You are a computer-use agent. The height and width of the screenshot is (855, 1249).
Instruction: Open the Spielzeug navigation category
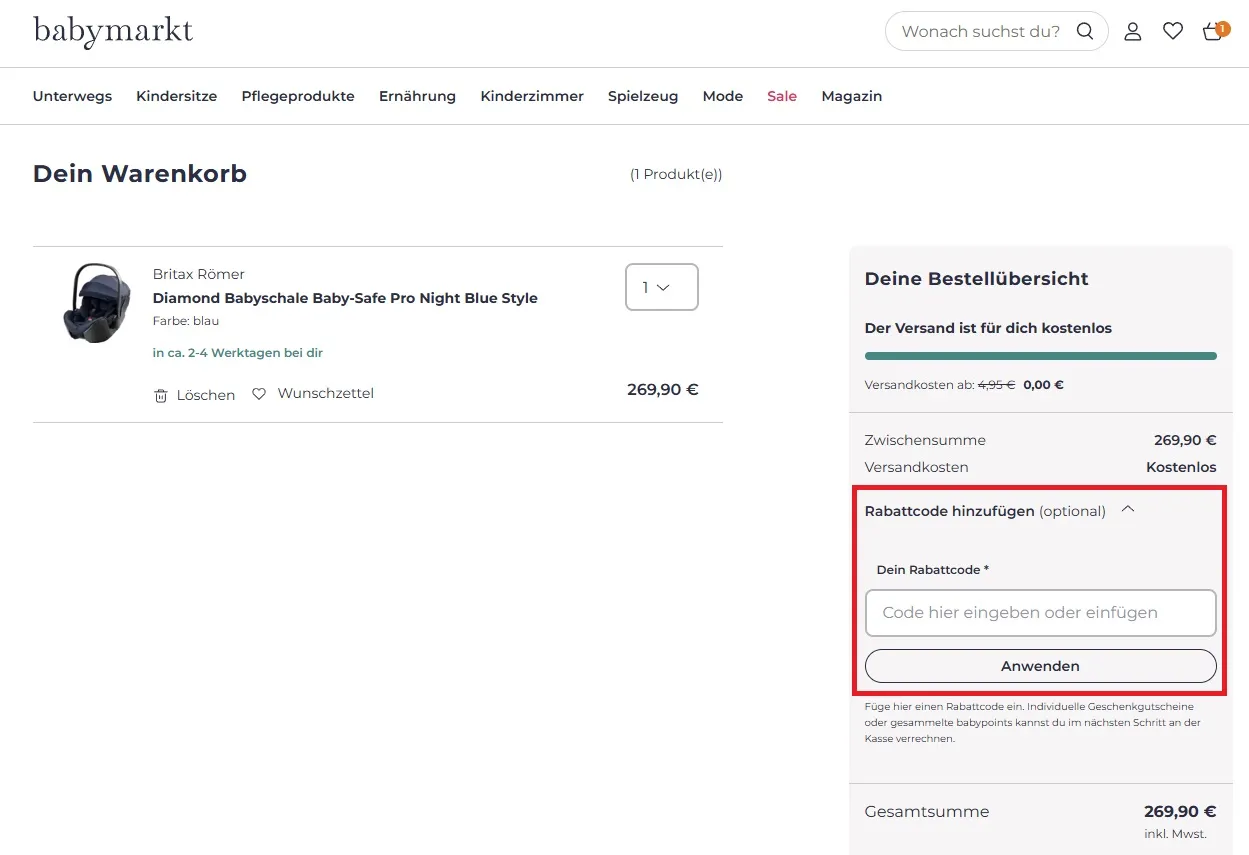pos(642,96)
